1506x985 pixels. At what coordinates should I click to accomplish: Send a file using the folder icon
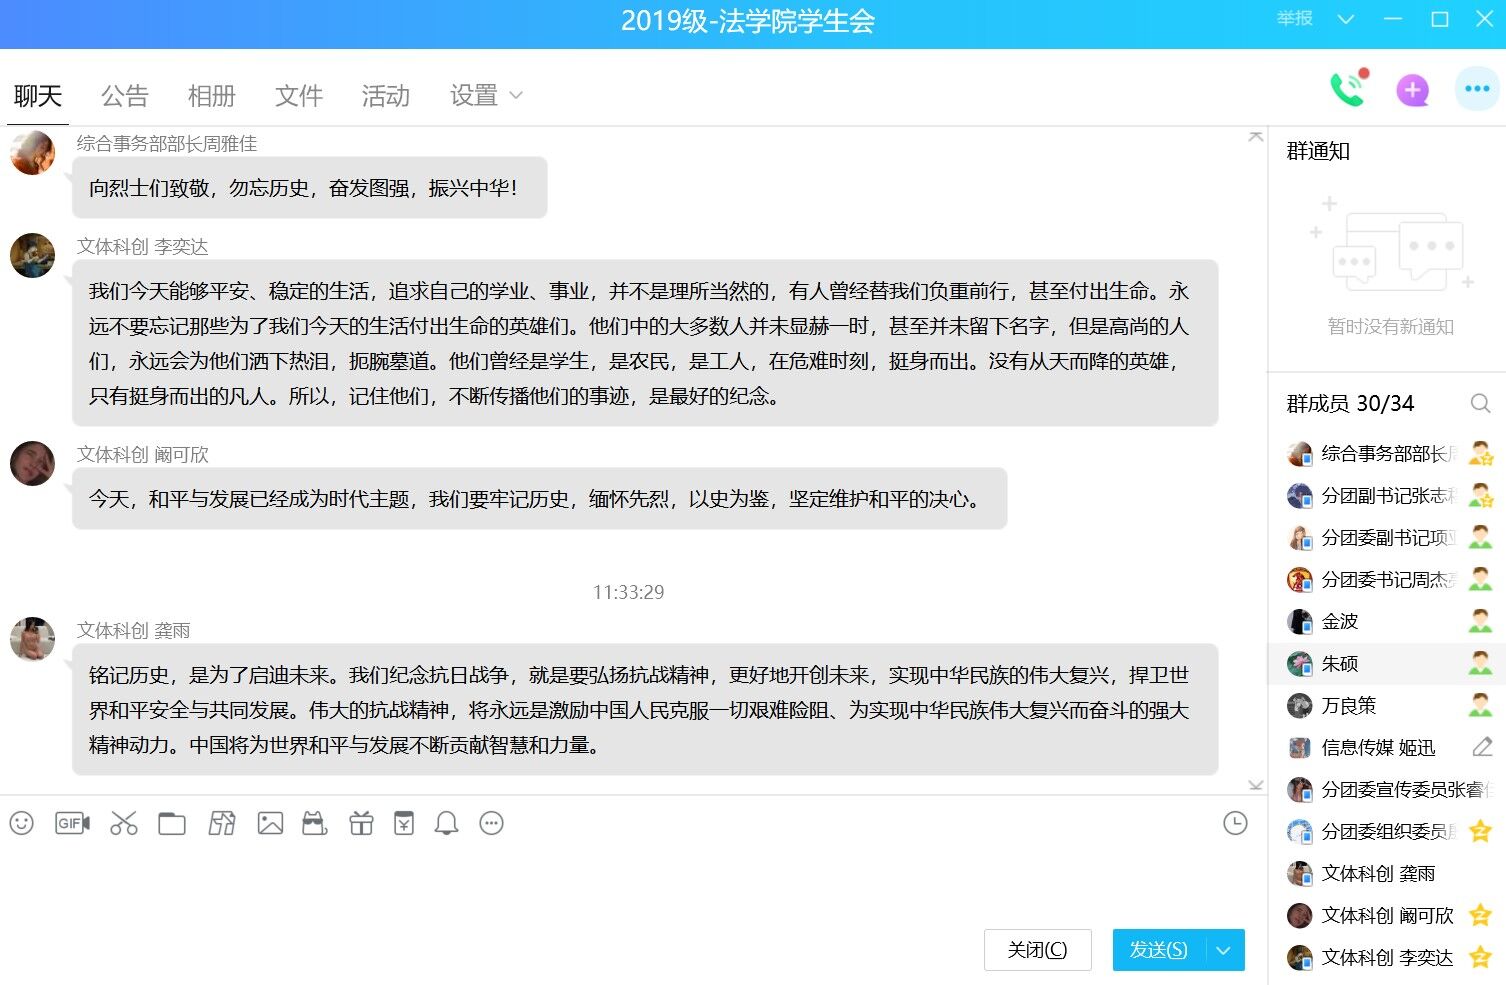pyautogui.click(x=171, y=823)
